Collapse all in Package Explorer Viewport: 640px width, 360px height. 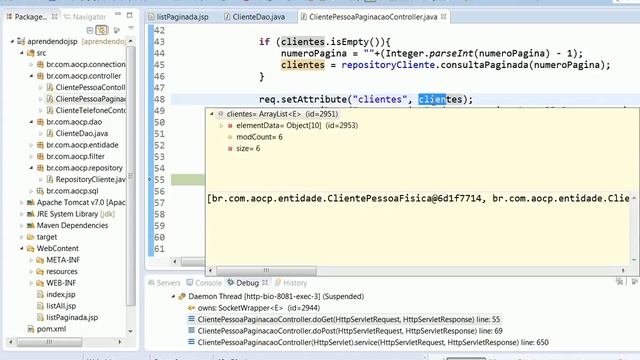point(90,30)
